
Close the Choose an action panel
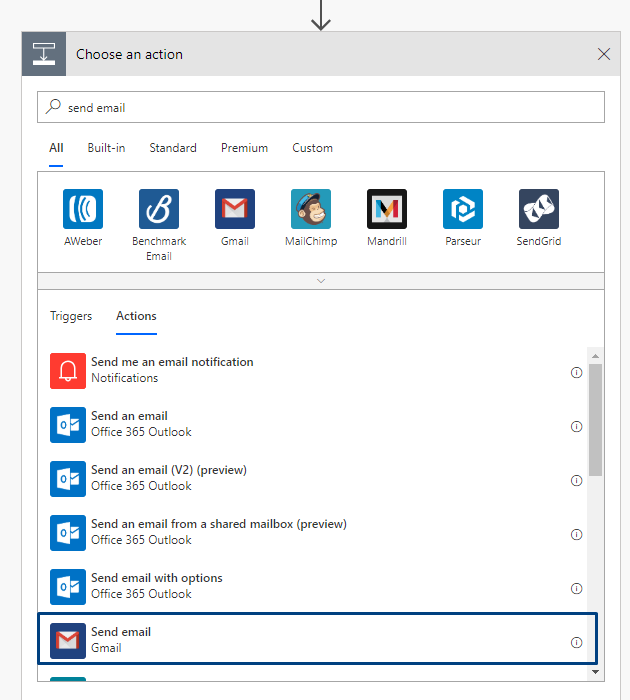(604, 54)
